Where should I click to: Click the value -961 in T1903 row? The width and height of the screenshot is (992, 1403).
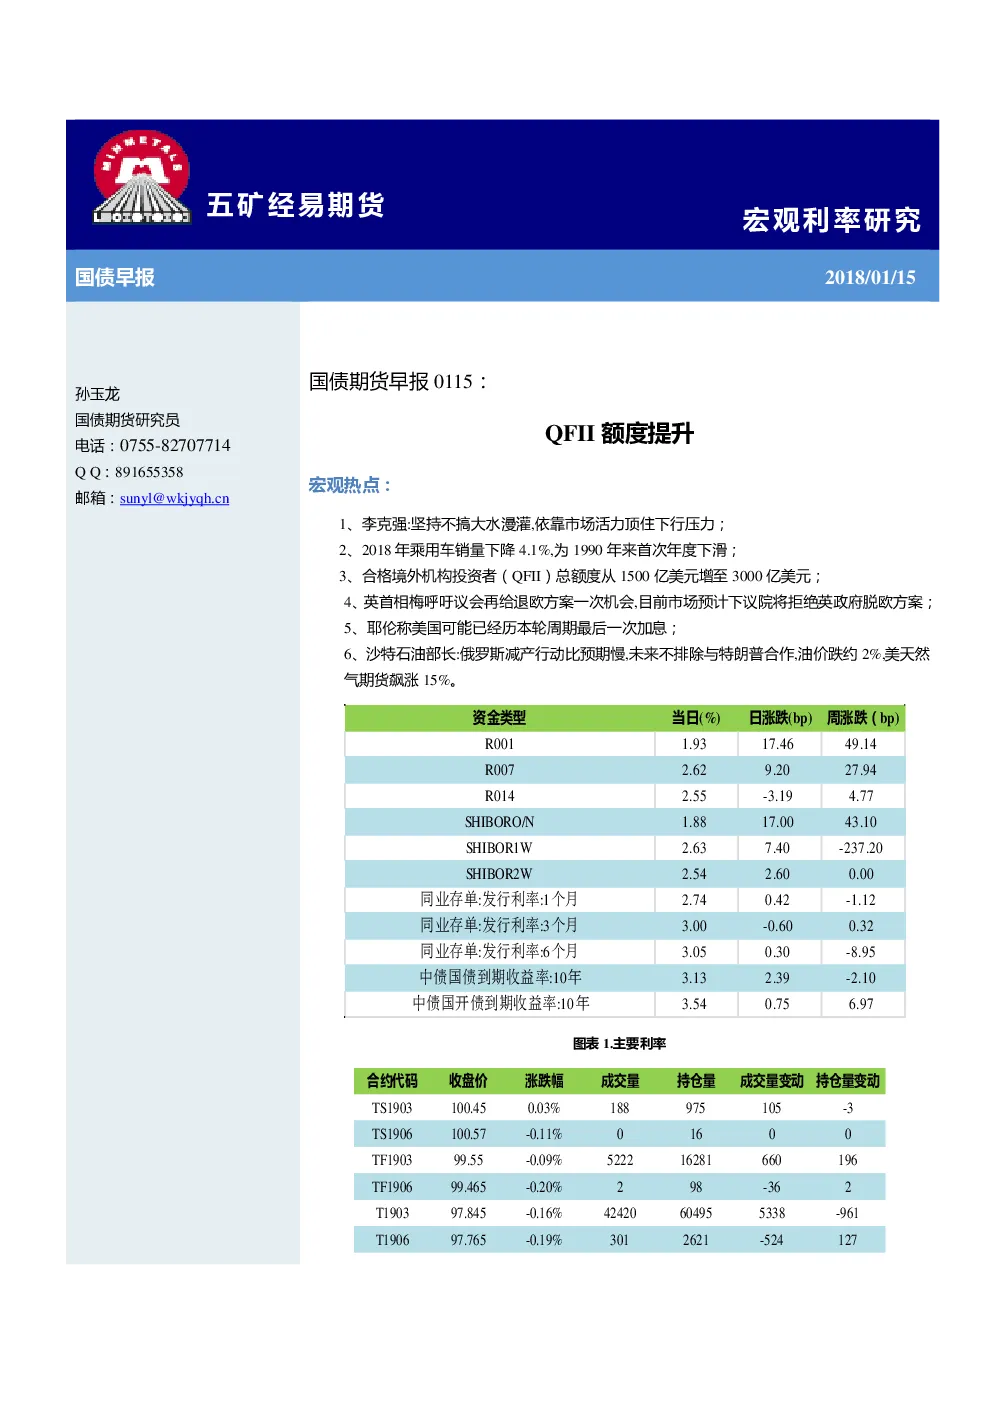pos(848,1213)
